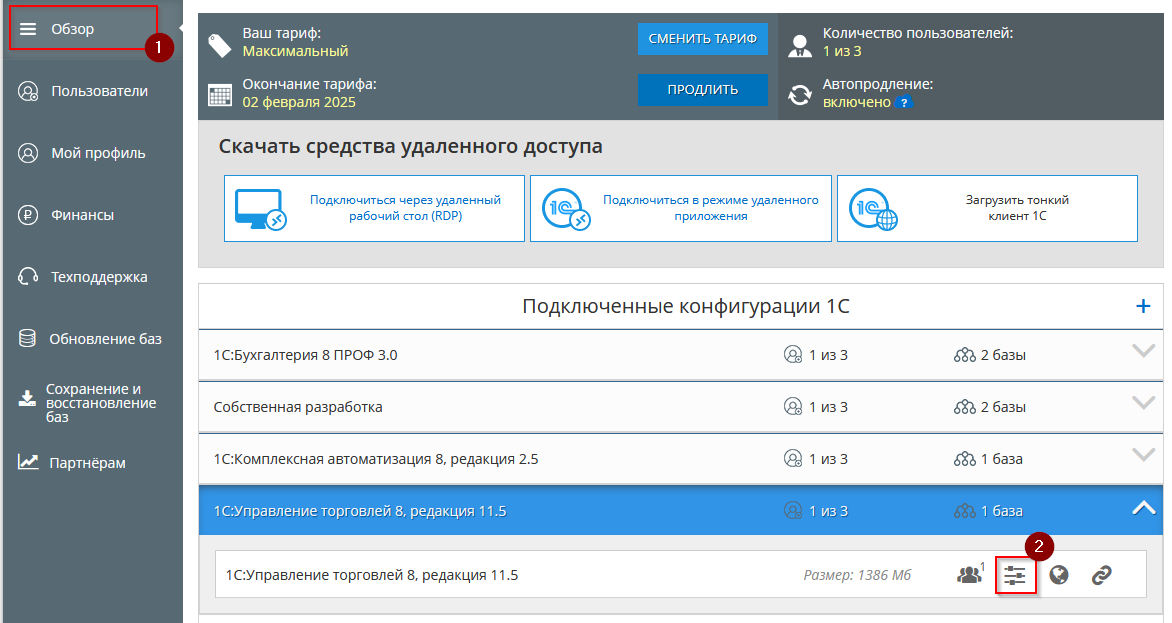
Task: Click the refresh arrows icon beside Автопродление
Action: [x=800, y=95]
